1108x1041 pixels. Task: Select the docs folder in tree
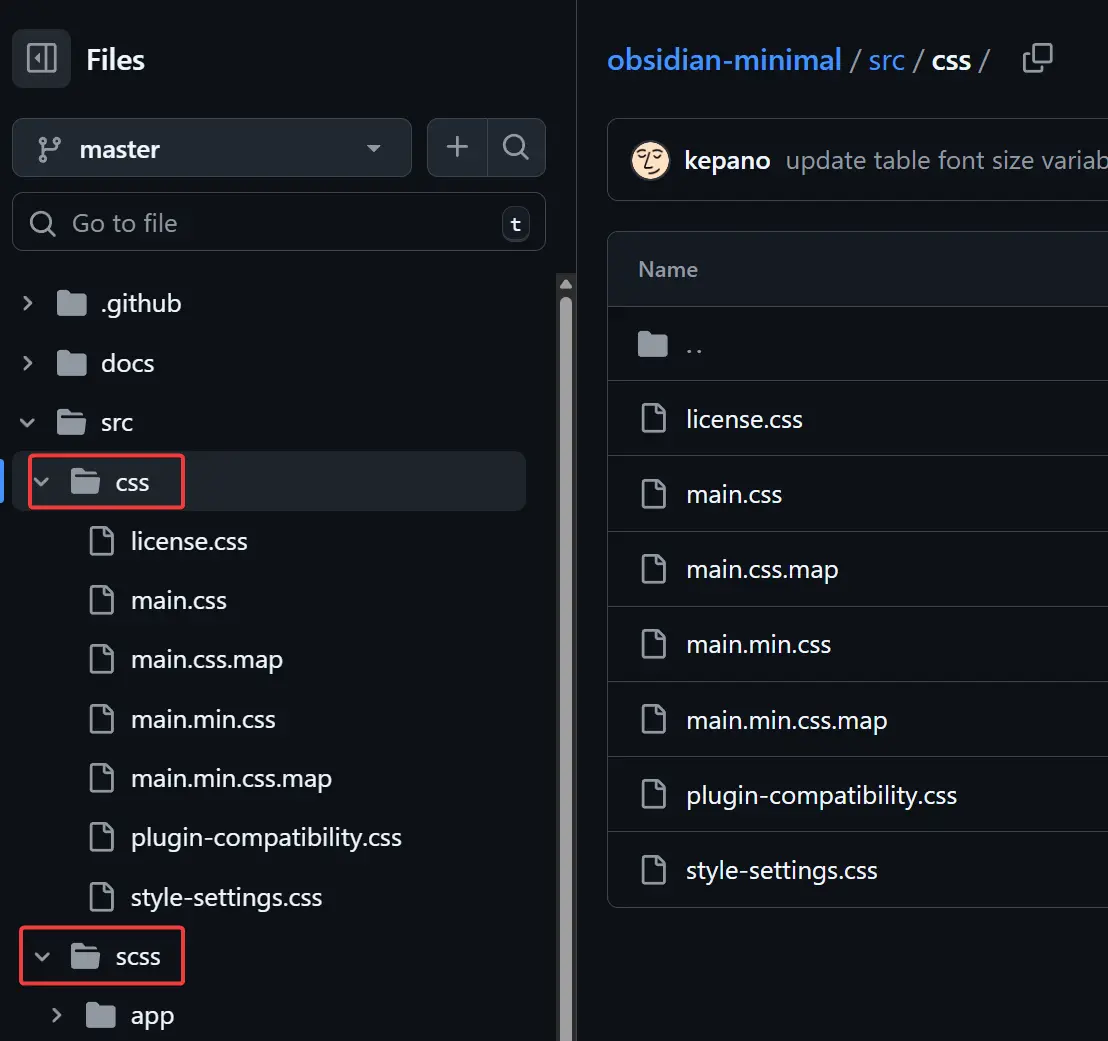(127, 363)
